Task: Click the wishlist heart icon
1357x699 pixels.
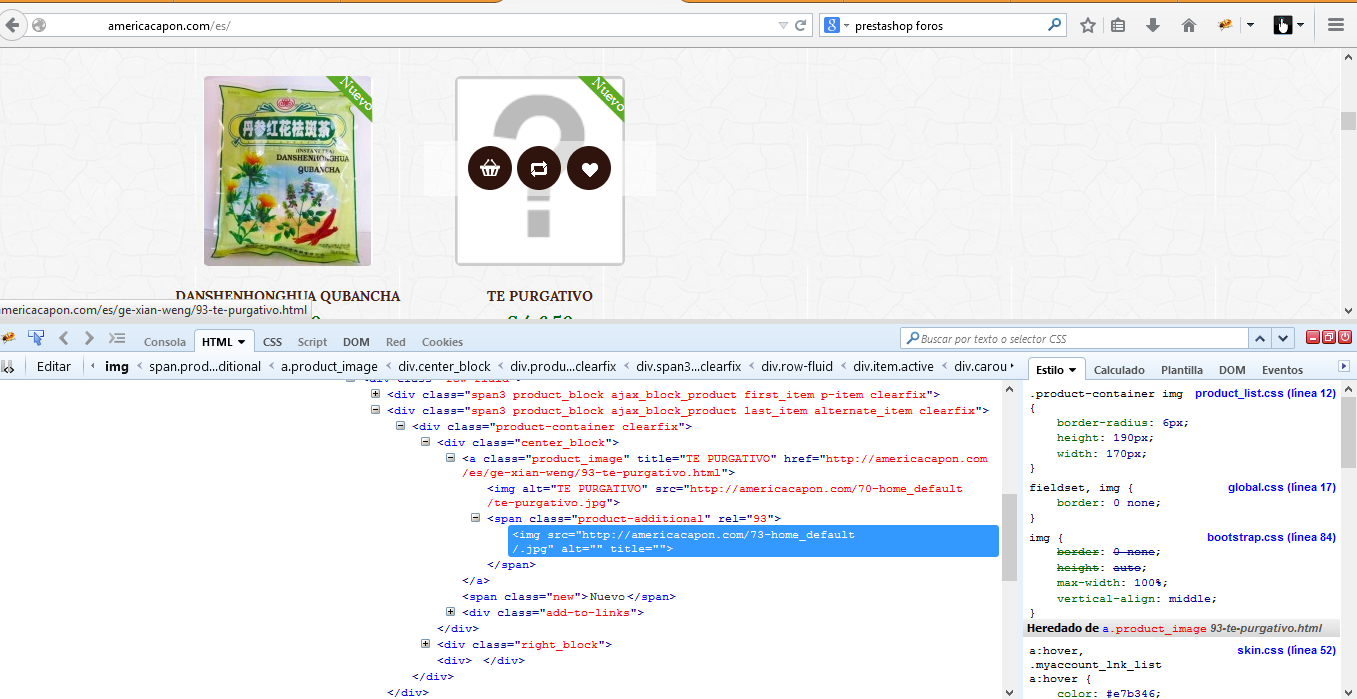Action: coord(589,168)
